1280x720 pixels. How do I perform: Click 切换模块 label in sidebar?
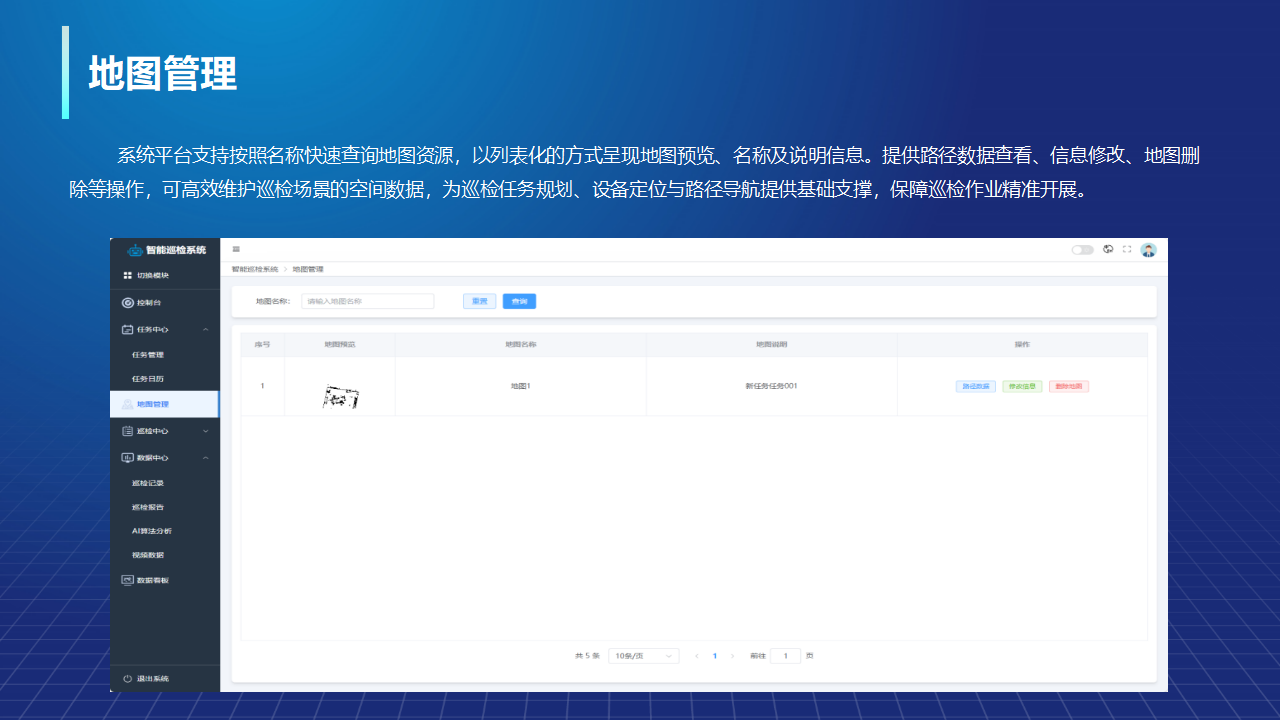point(153,275)
